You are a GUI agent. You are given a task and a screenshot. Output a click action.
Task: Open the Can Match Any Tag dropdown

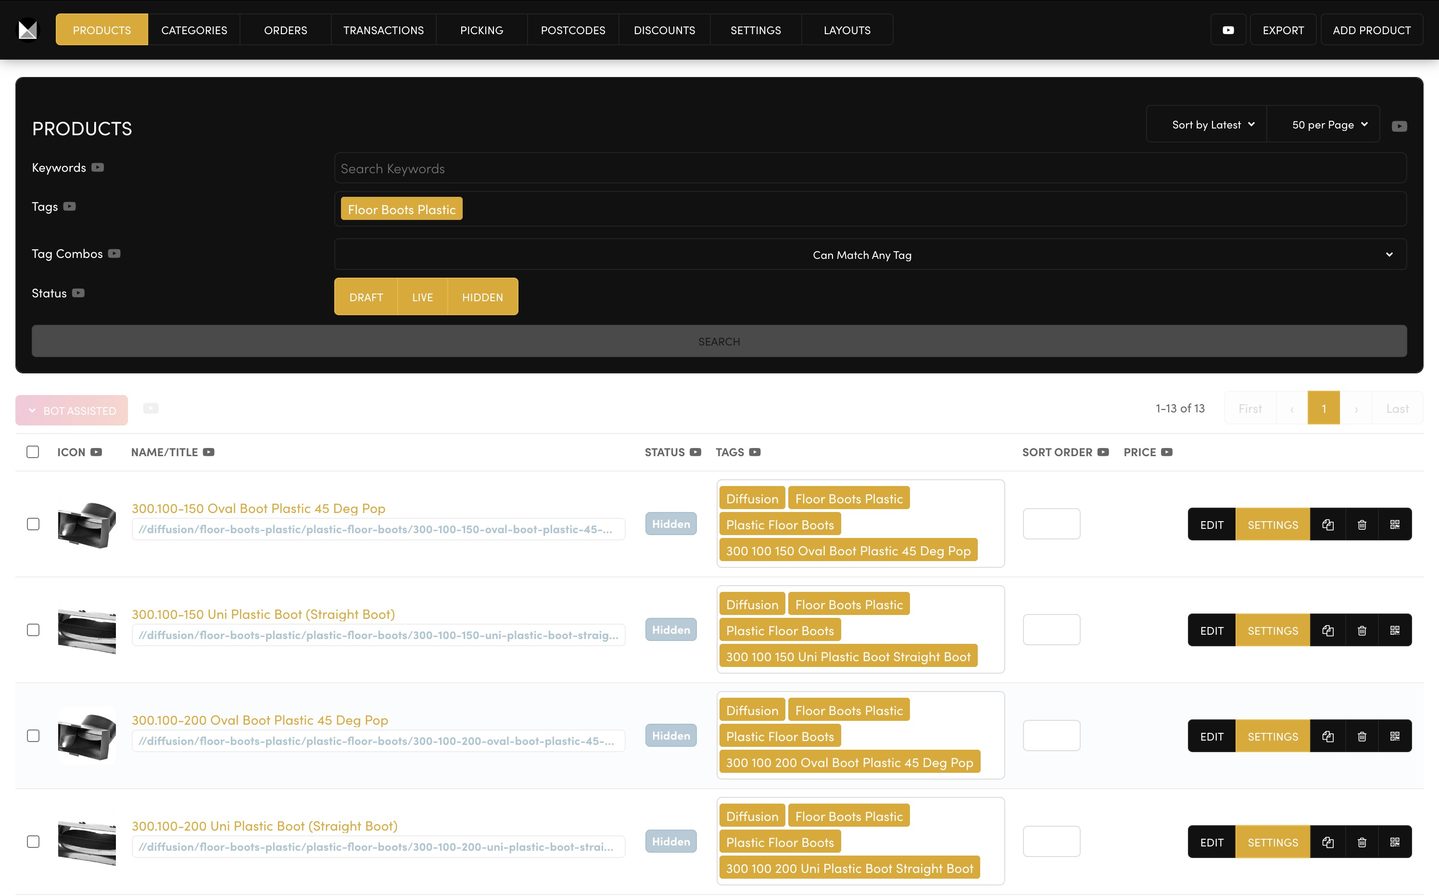[x=869, y=255]
